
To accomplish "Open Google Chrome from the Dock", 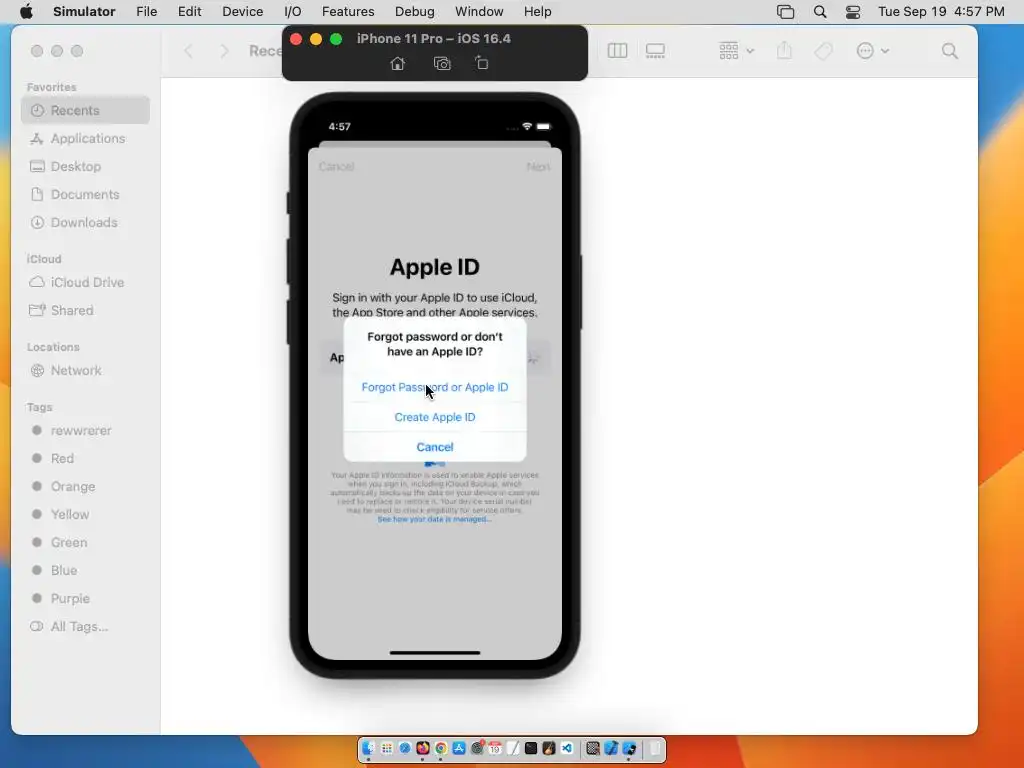I will (x=441, y=748).
